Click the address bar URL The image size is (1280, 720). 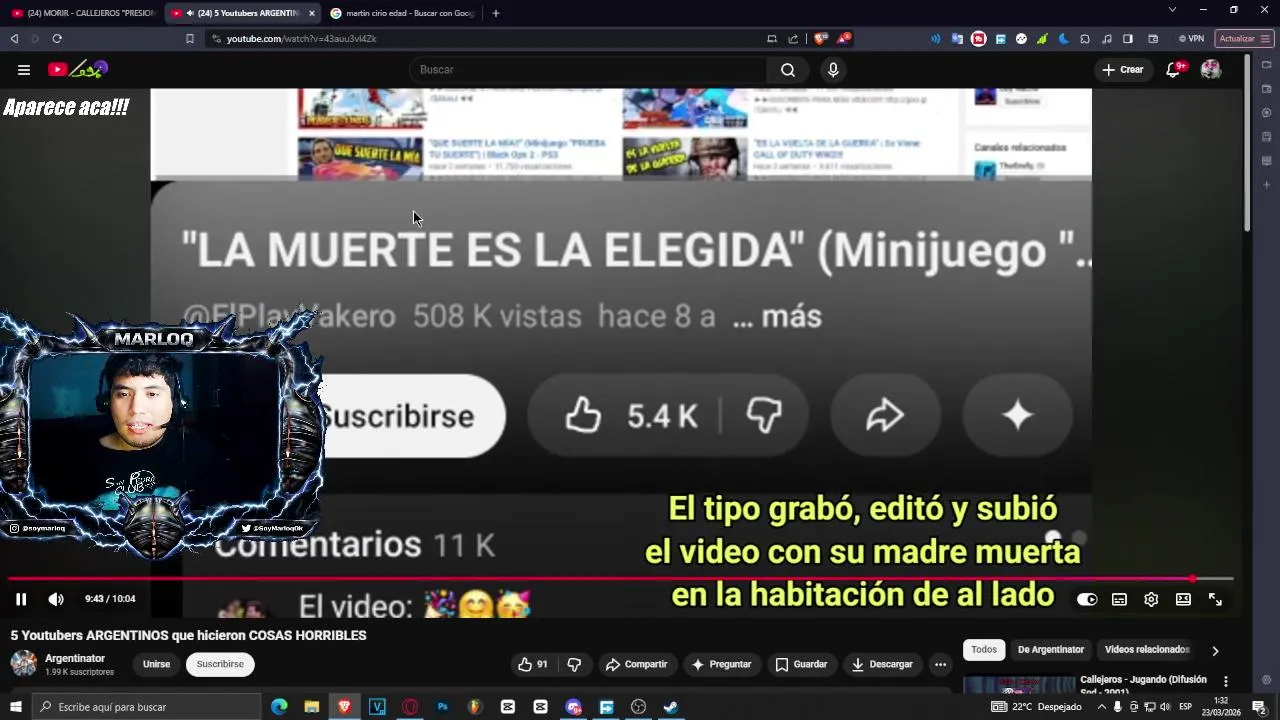[301, 39]
